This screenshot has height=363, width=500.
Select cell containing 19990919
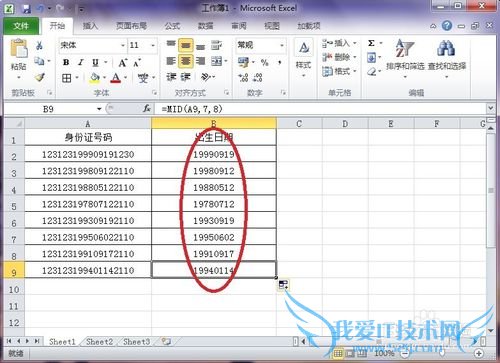(x=214, y=154)
